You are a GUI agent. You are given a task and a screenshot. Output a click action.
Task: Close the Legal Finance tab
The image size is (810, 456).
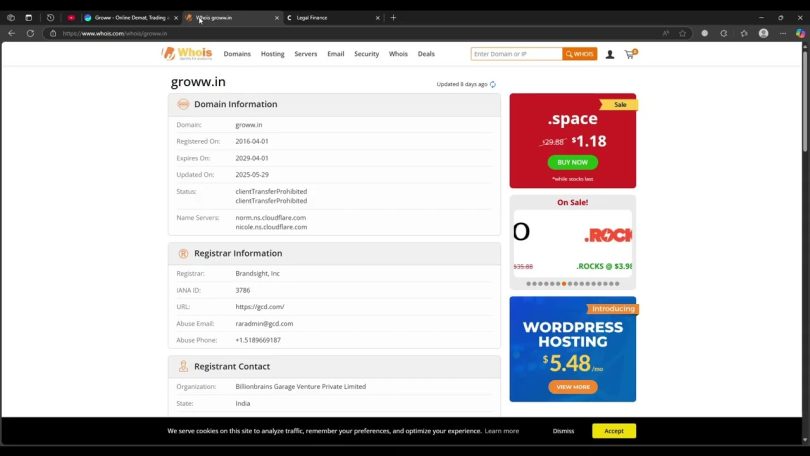pos(378,18)
